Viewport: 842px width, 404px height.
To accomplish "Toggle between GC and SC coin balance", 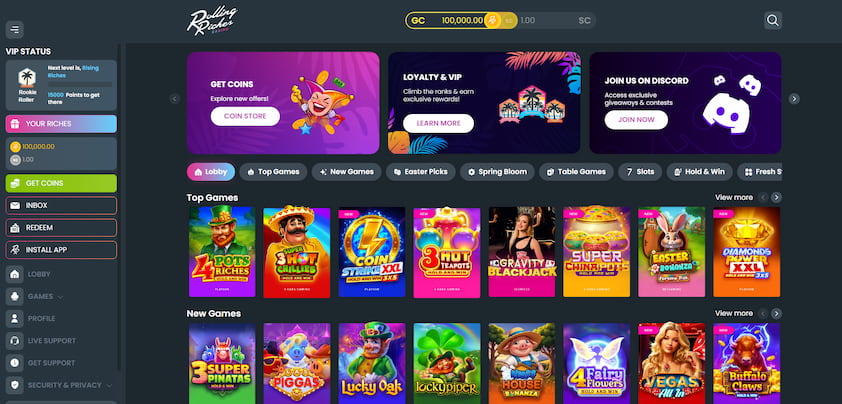I will (x=492, y=20).
